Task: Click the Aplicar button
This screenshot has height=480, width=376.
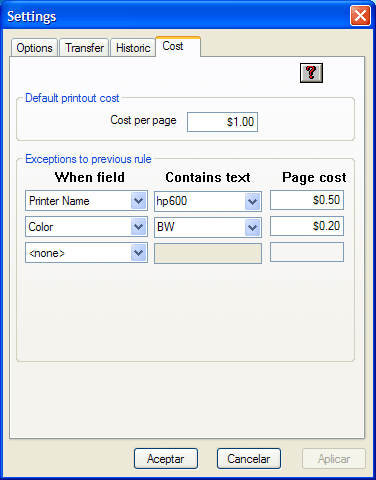Action: [x=334, y=459]
